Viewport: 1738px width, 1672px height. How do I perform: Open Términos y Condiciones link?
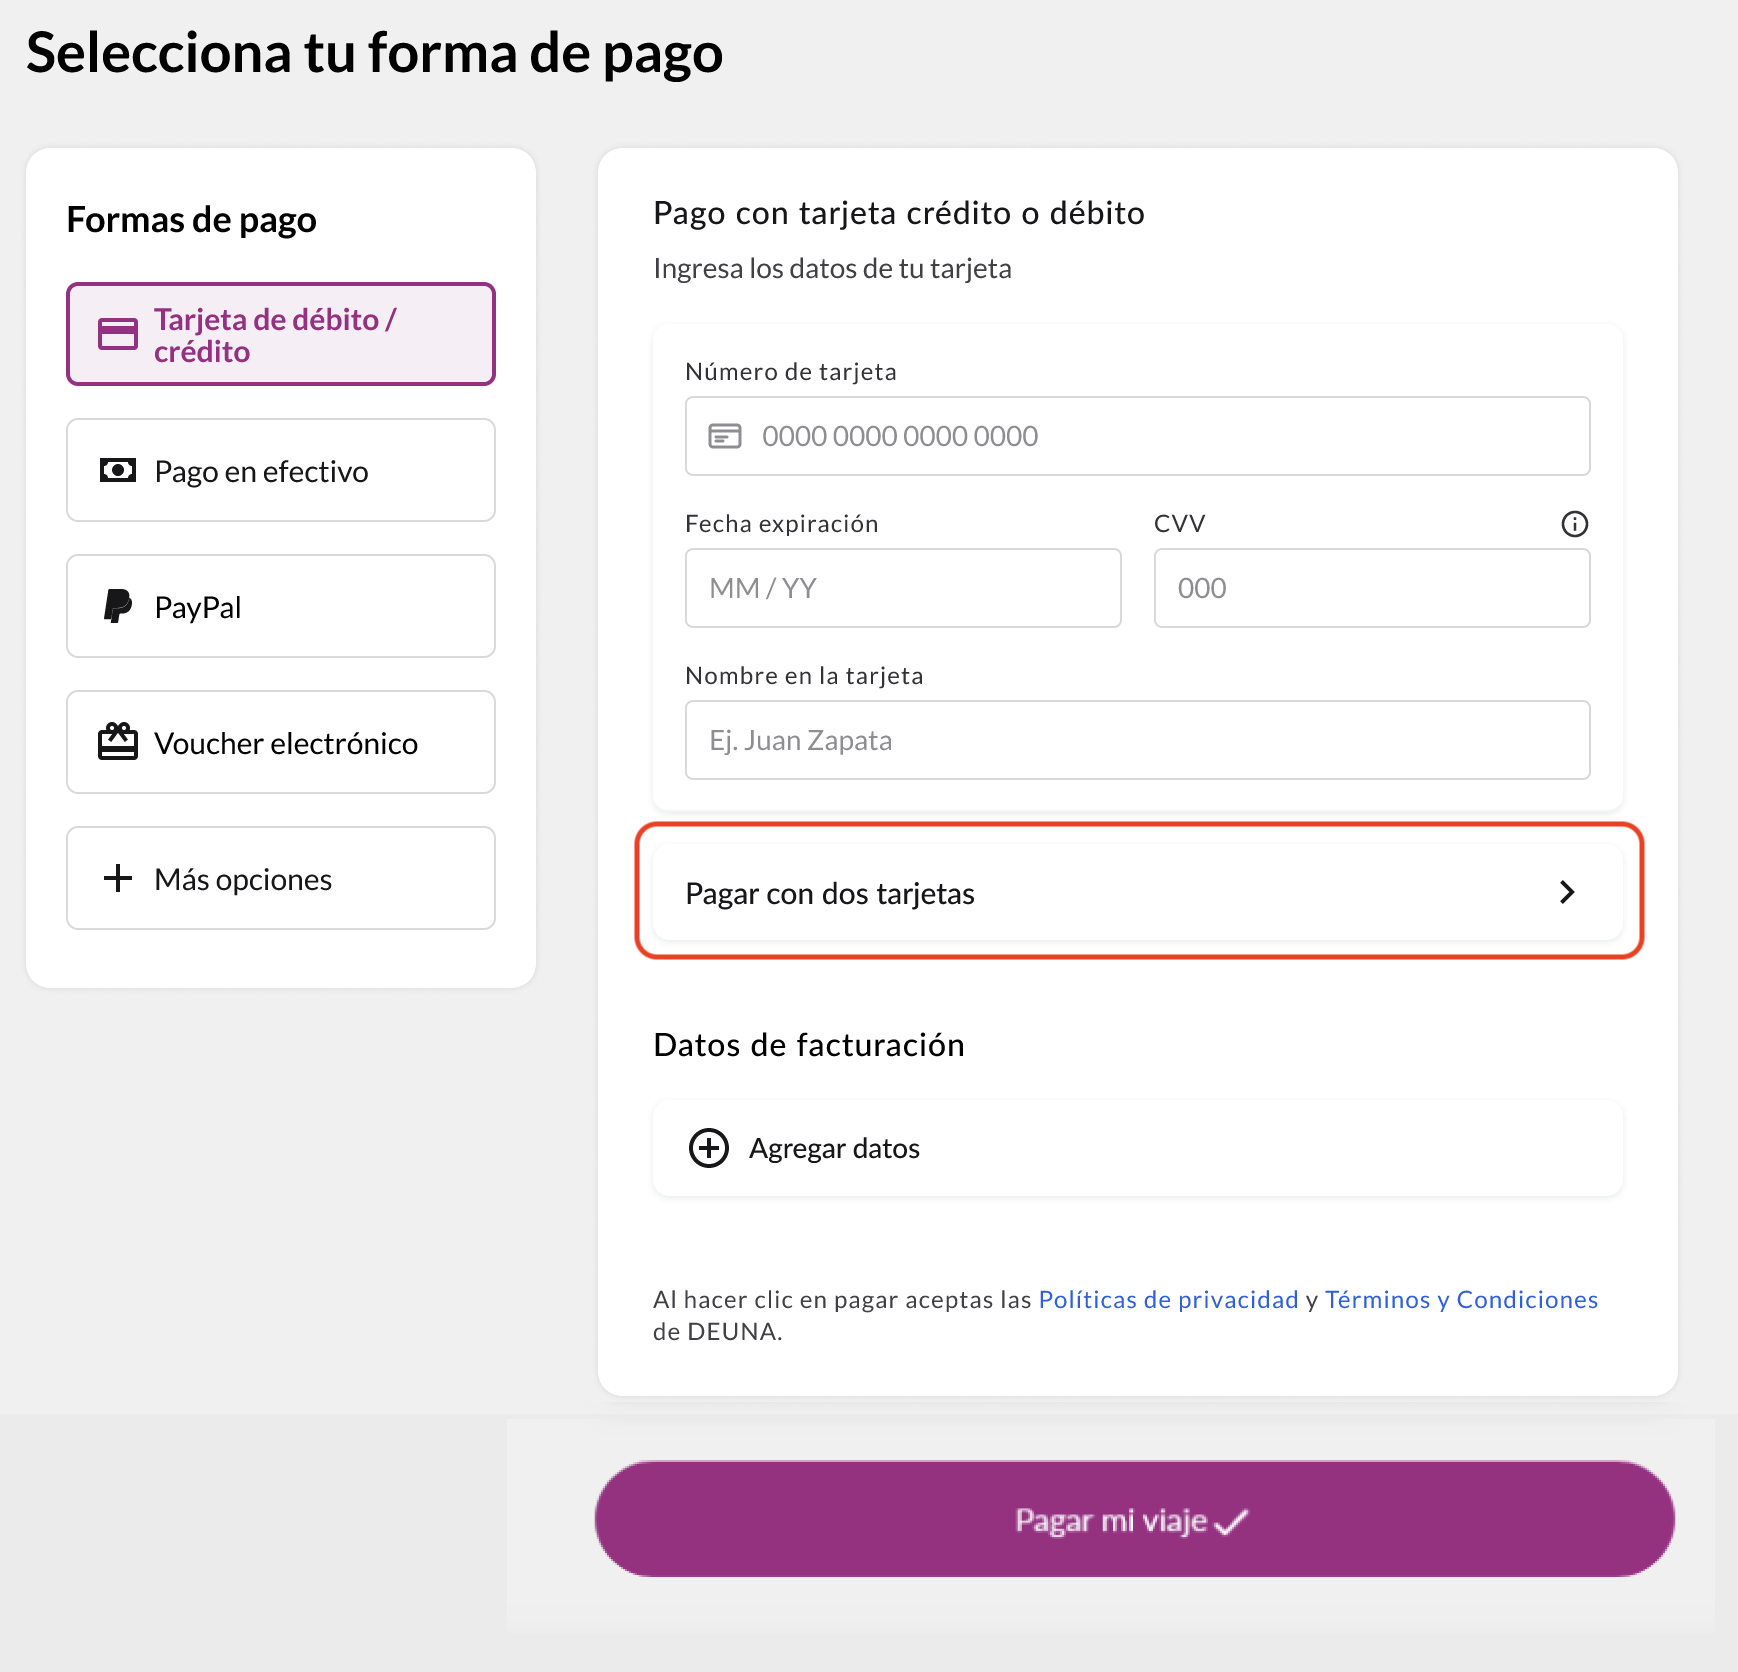tap(1461, 1299)
